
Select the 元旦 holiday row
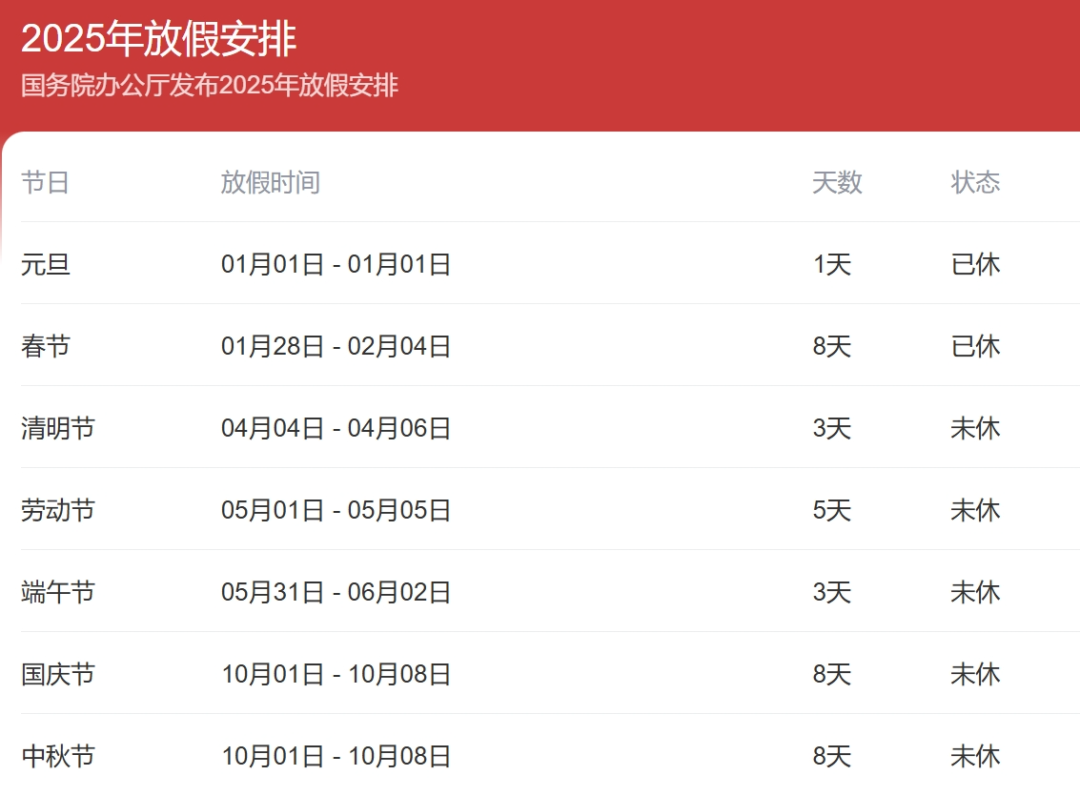46,264
